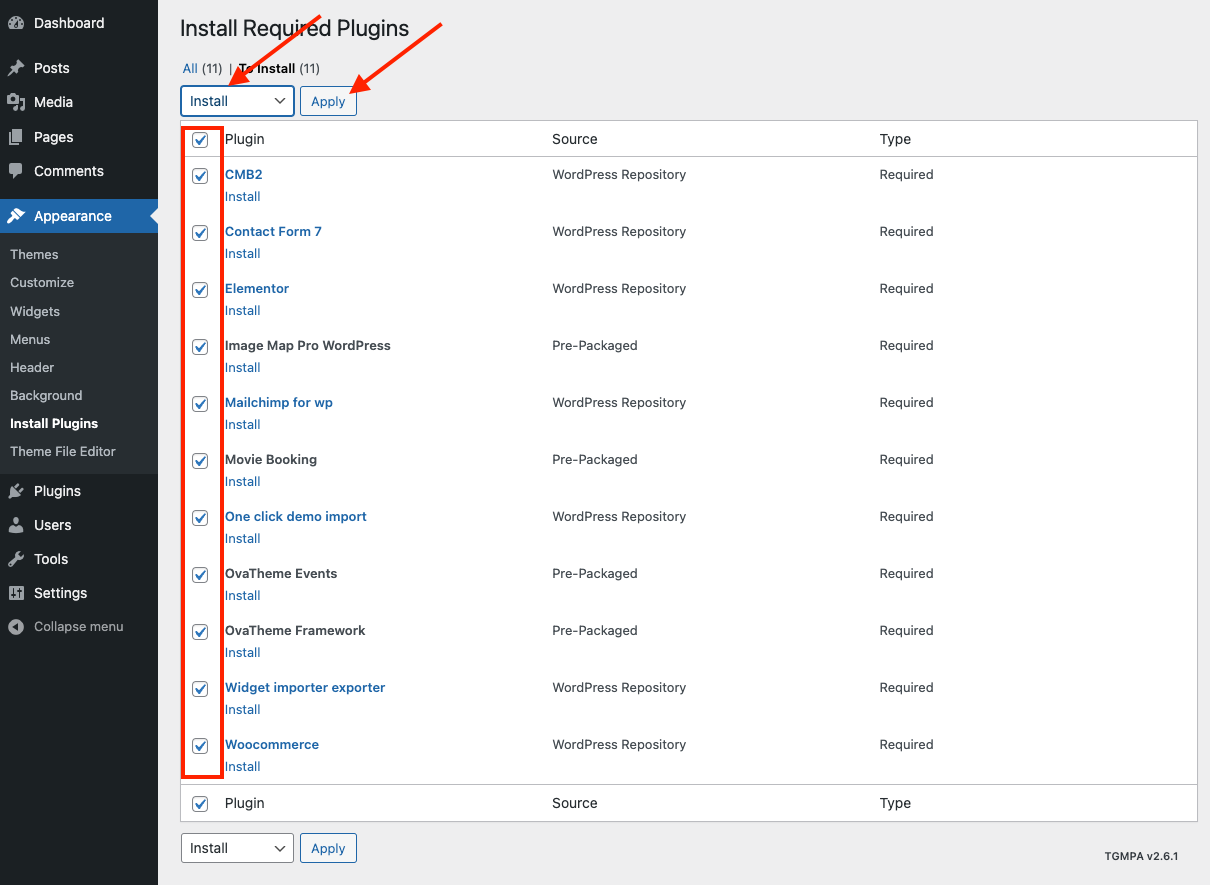
Task: Click the Comments speech bubble icon
Action: coord(16,171)
